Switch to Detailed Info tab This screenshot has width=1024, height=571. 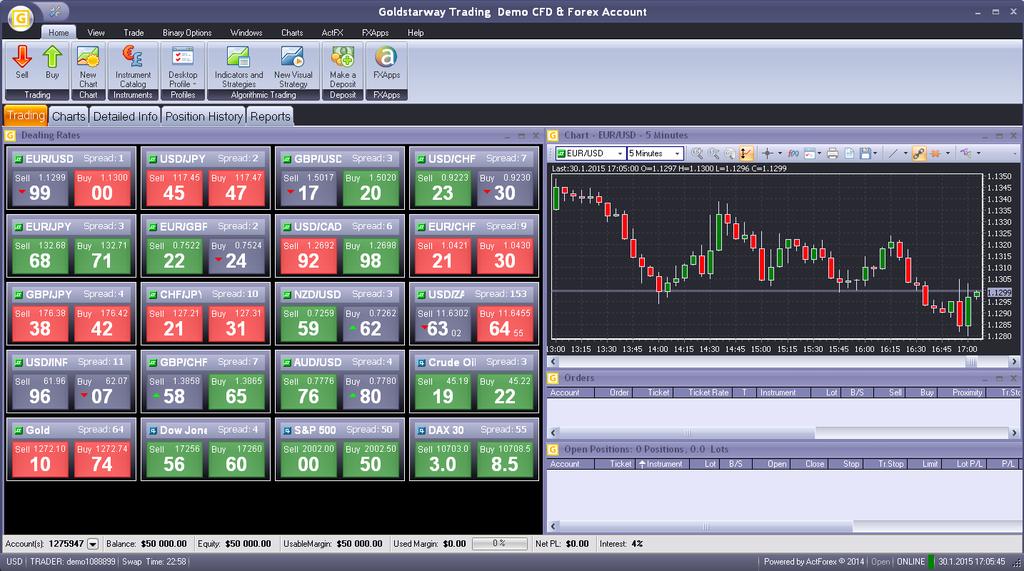[x=125, y=116]
